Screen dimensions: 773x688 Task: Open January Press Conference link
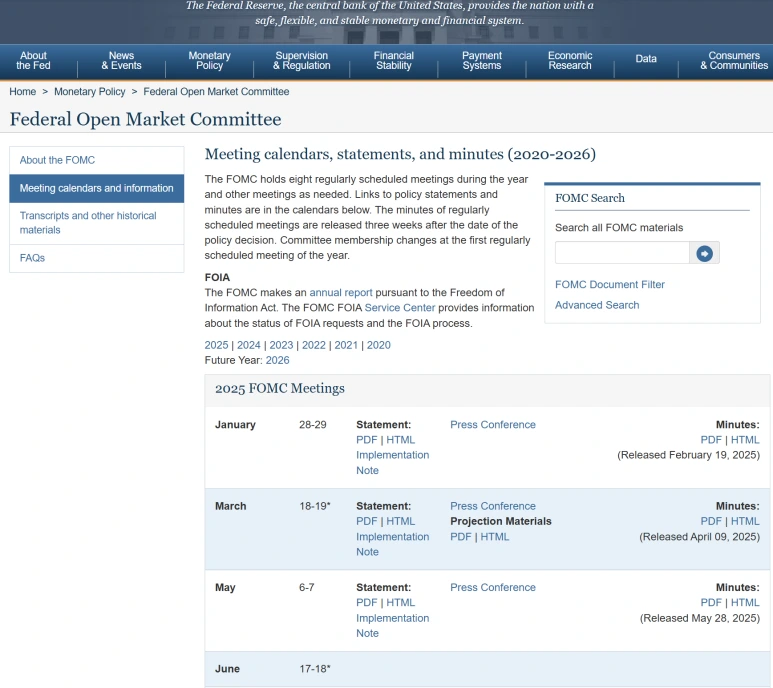492,424
